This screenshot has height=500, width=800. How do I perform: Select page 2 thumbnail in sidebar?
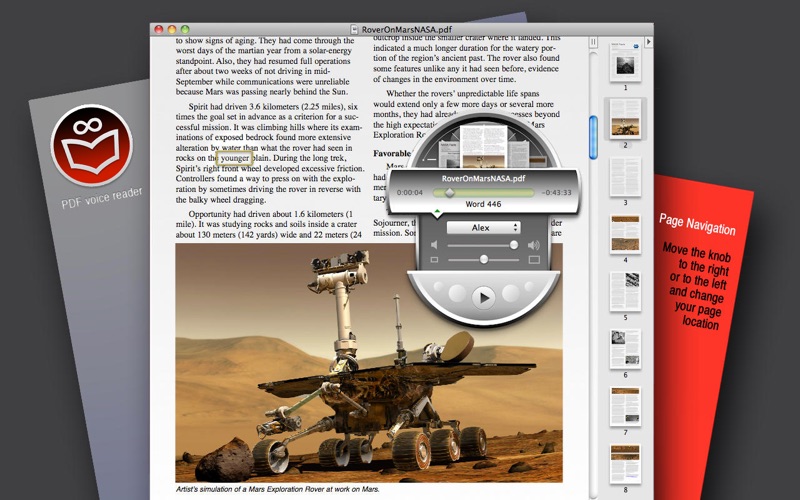click(x=626, y=119)
